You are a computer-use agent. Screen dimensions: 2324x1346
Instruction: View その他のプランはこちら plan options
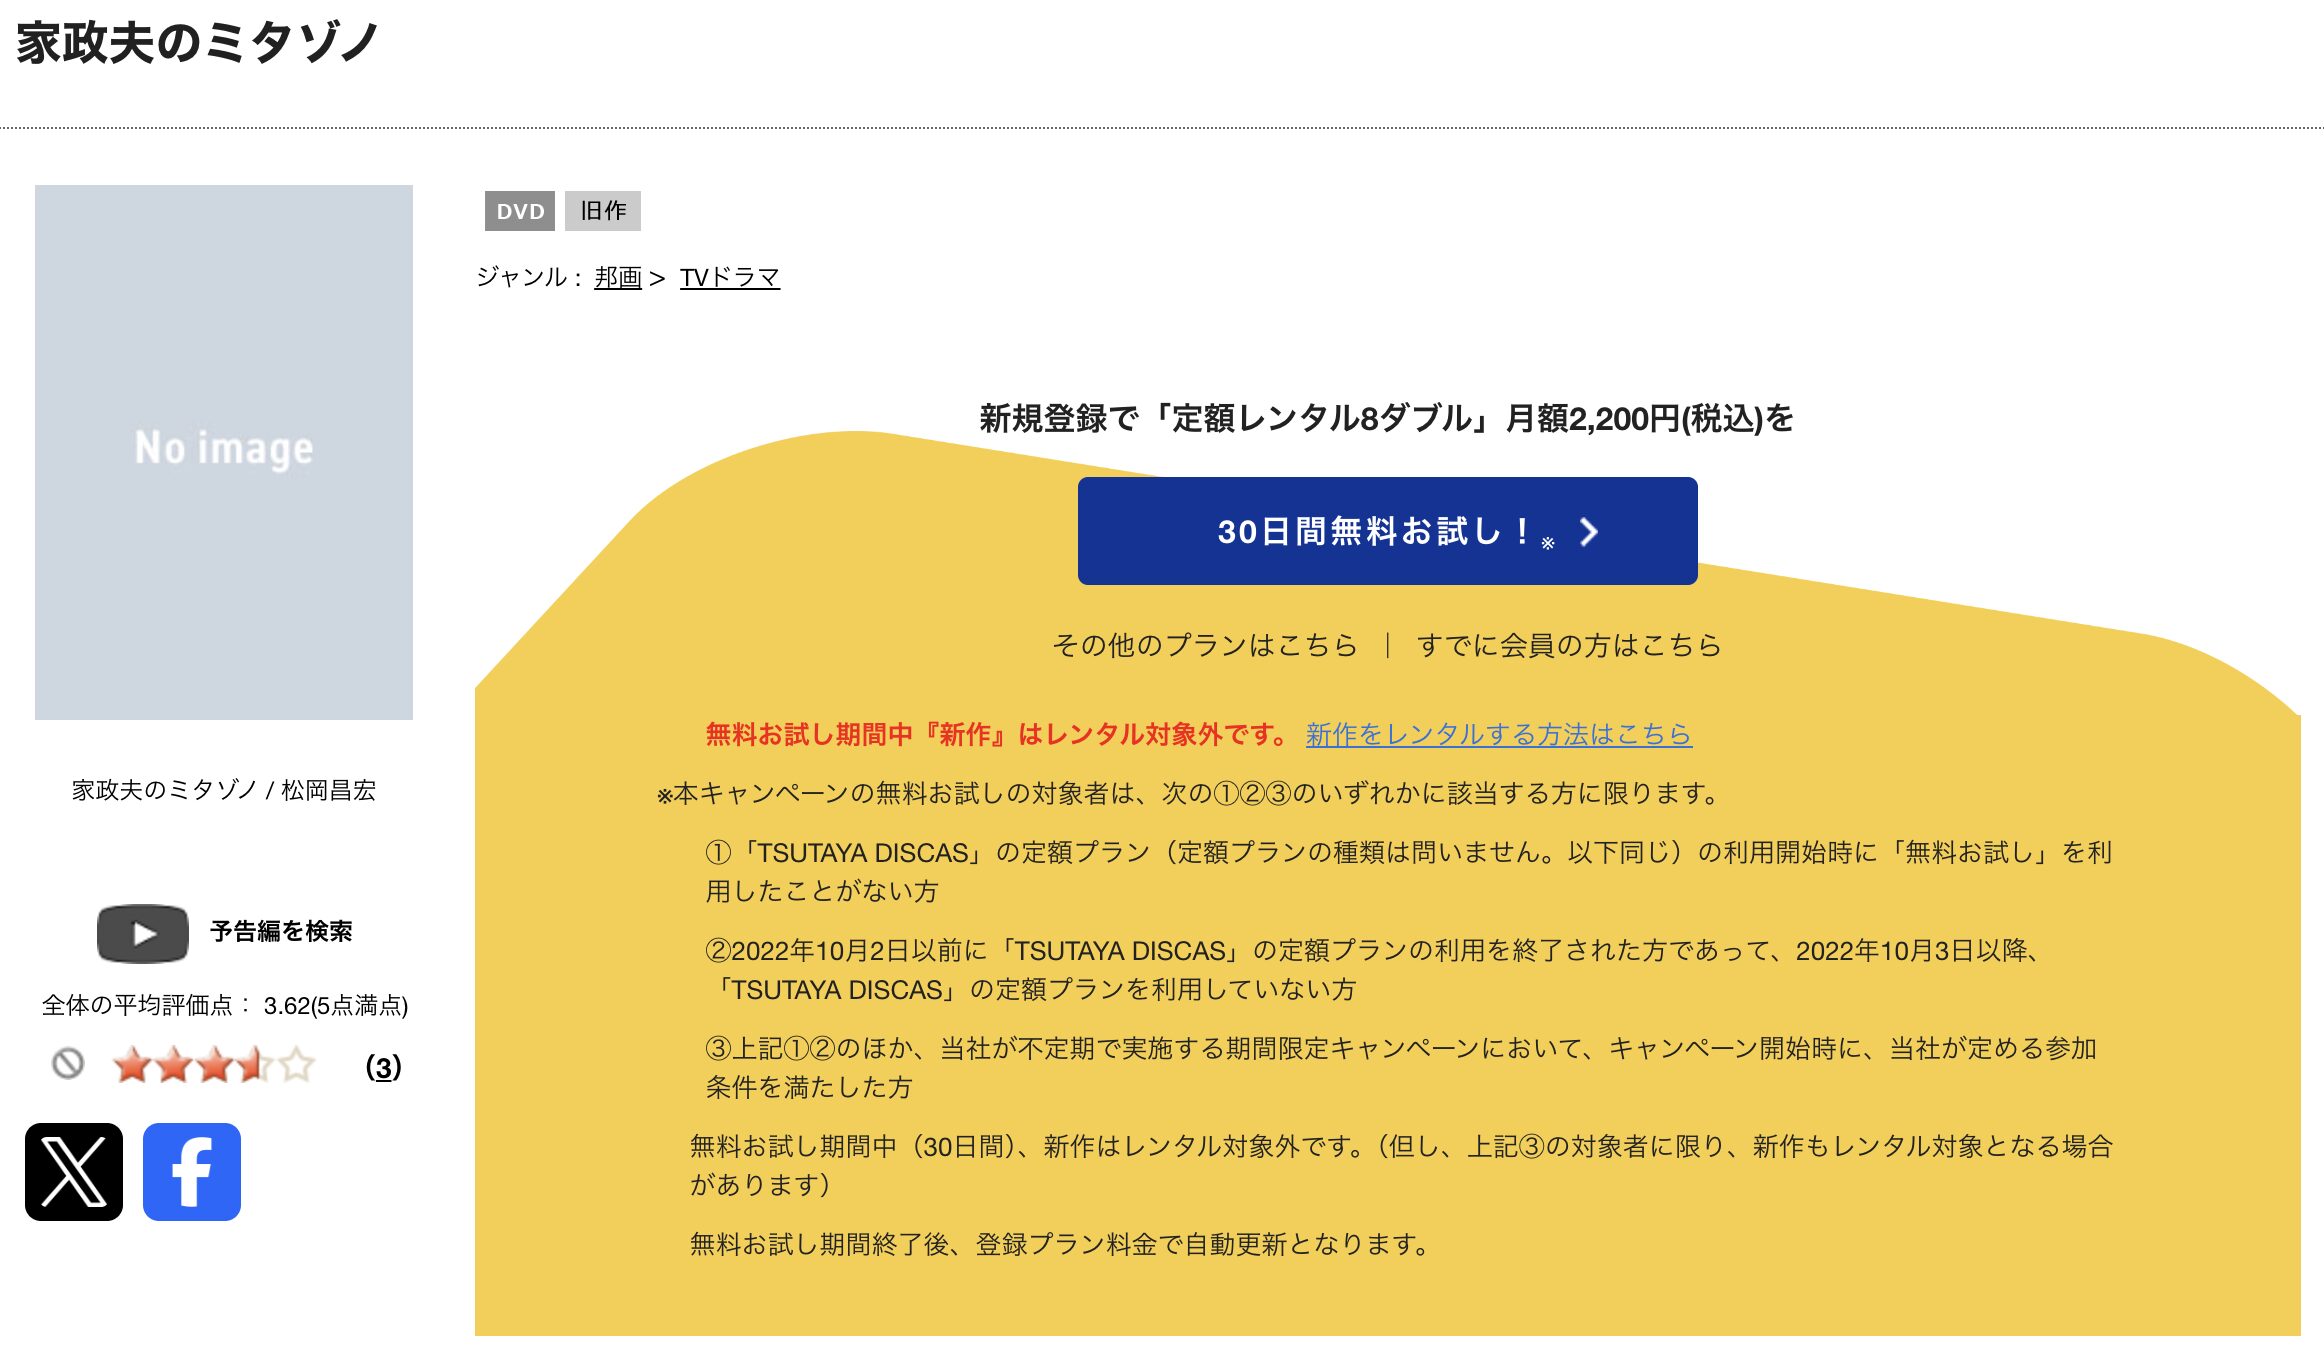(1205, 646)
